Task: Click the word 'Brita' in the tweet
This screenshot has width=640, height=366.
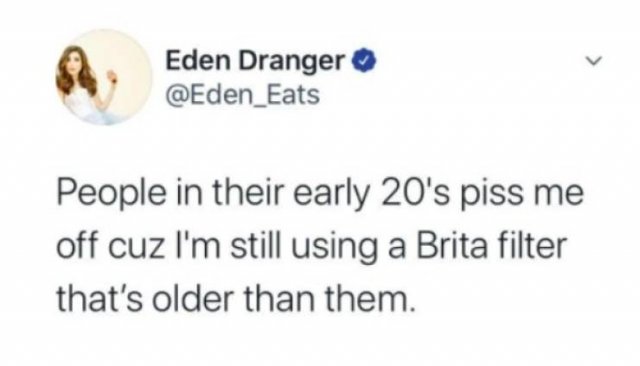Action: [452, 246]
